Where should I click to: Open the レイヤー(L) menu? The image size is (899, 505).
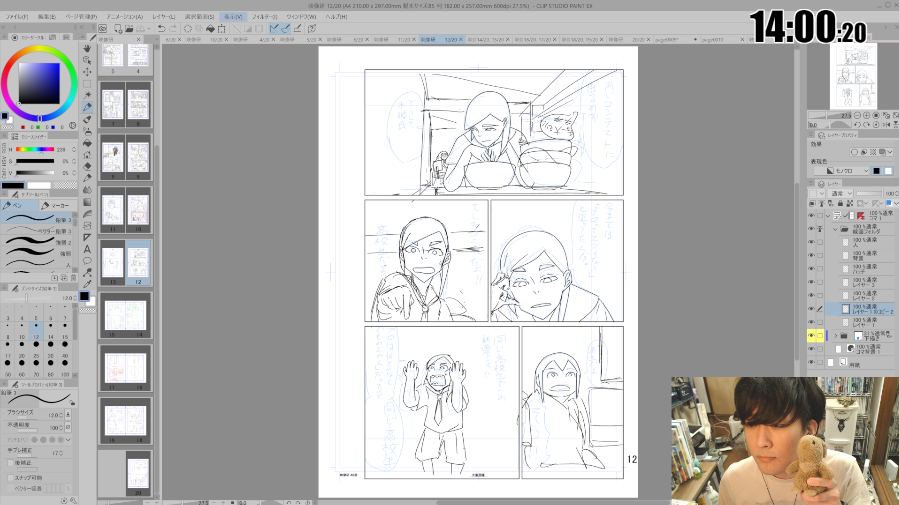click(x=164, y=17)
